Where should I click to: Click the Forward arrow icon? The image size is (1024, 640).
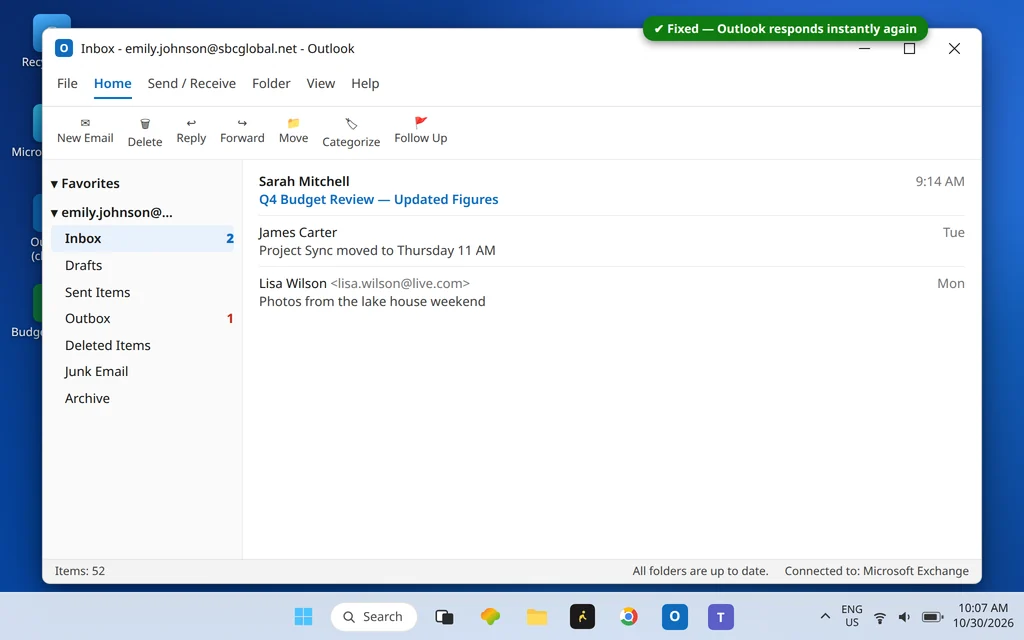242,123
